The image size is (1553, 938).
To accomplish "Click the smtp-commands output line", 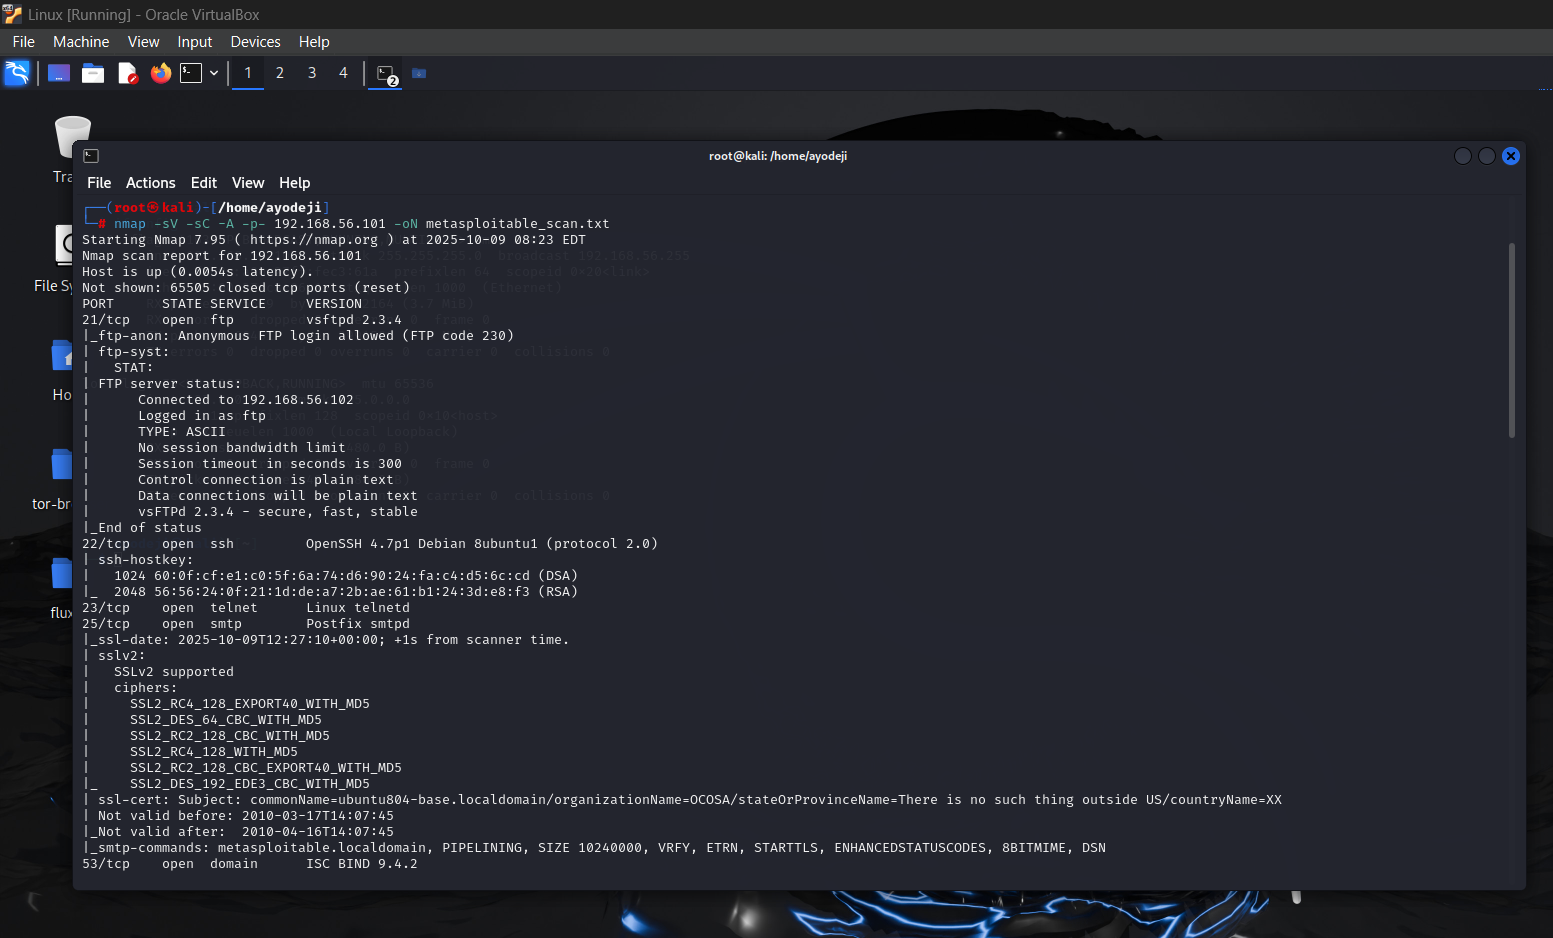I will point(594,848).
